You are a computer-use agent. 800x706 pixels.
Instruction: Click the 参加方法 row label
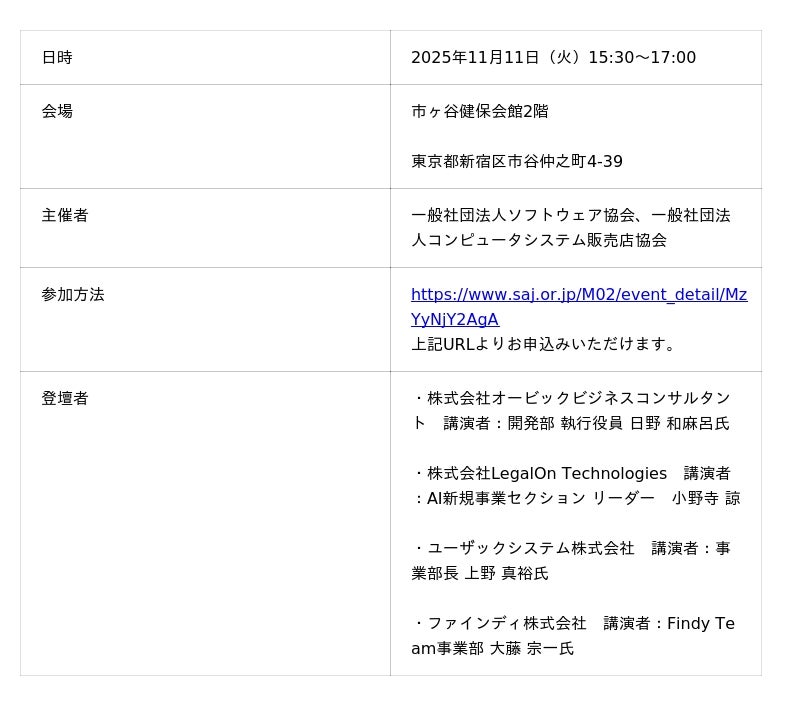coord(73,295)
